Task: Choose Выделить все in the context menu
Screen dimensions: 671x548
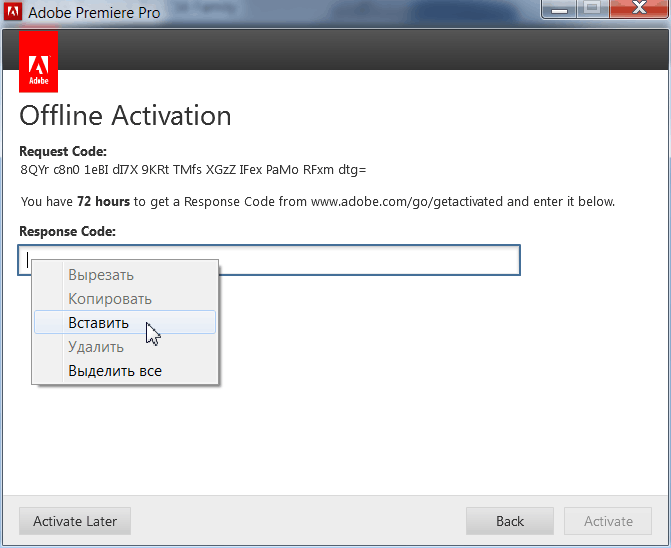Action: click(125, 370)
